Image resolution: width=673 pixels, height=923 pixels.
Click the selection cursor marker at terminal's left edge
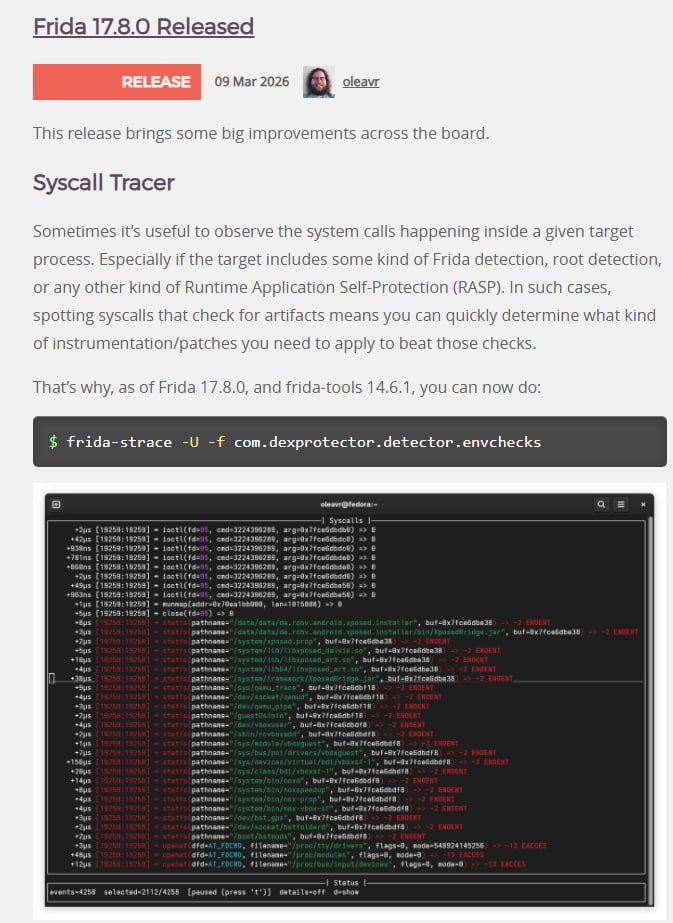click(52, 678)
